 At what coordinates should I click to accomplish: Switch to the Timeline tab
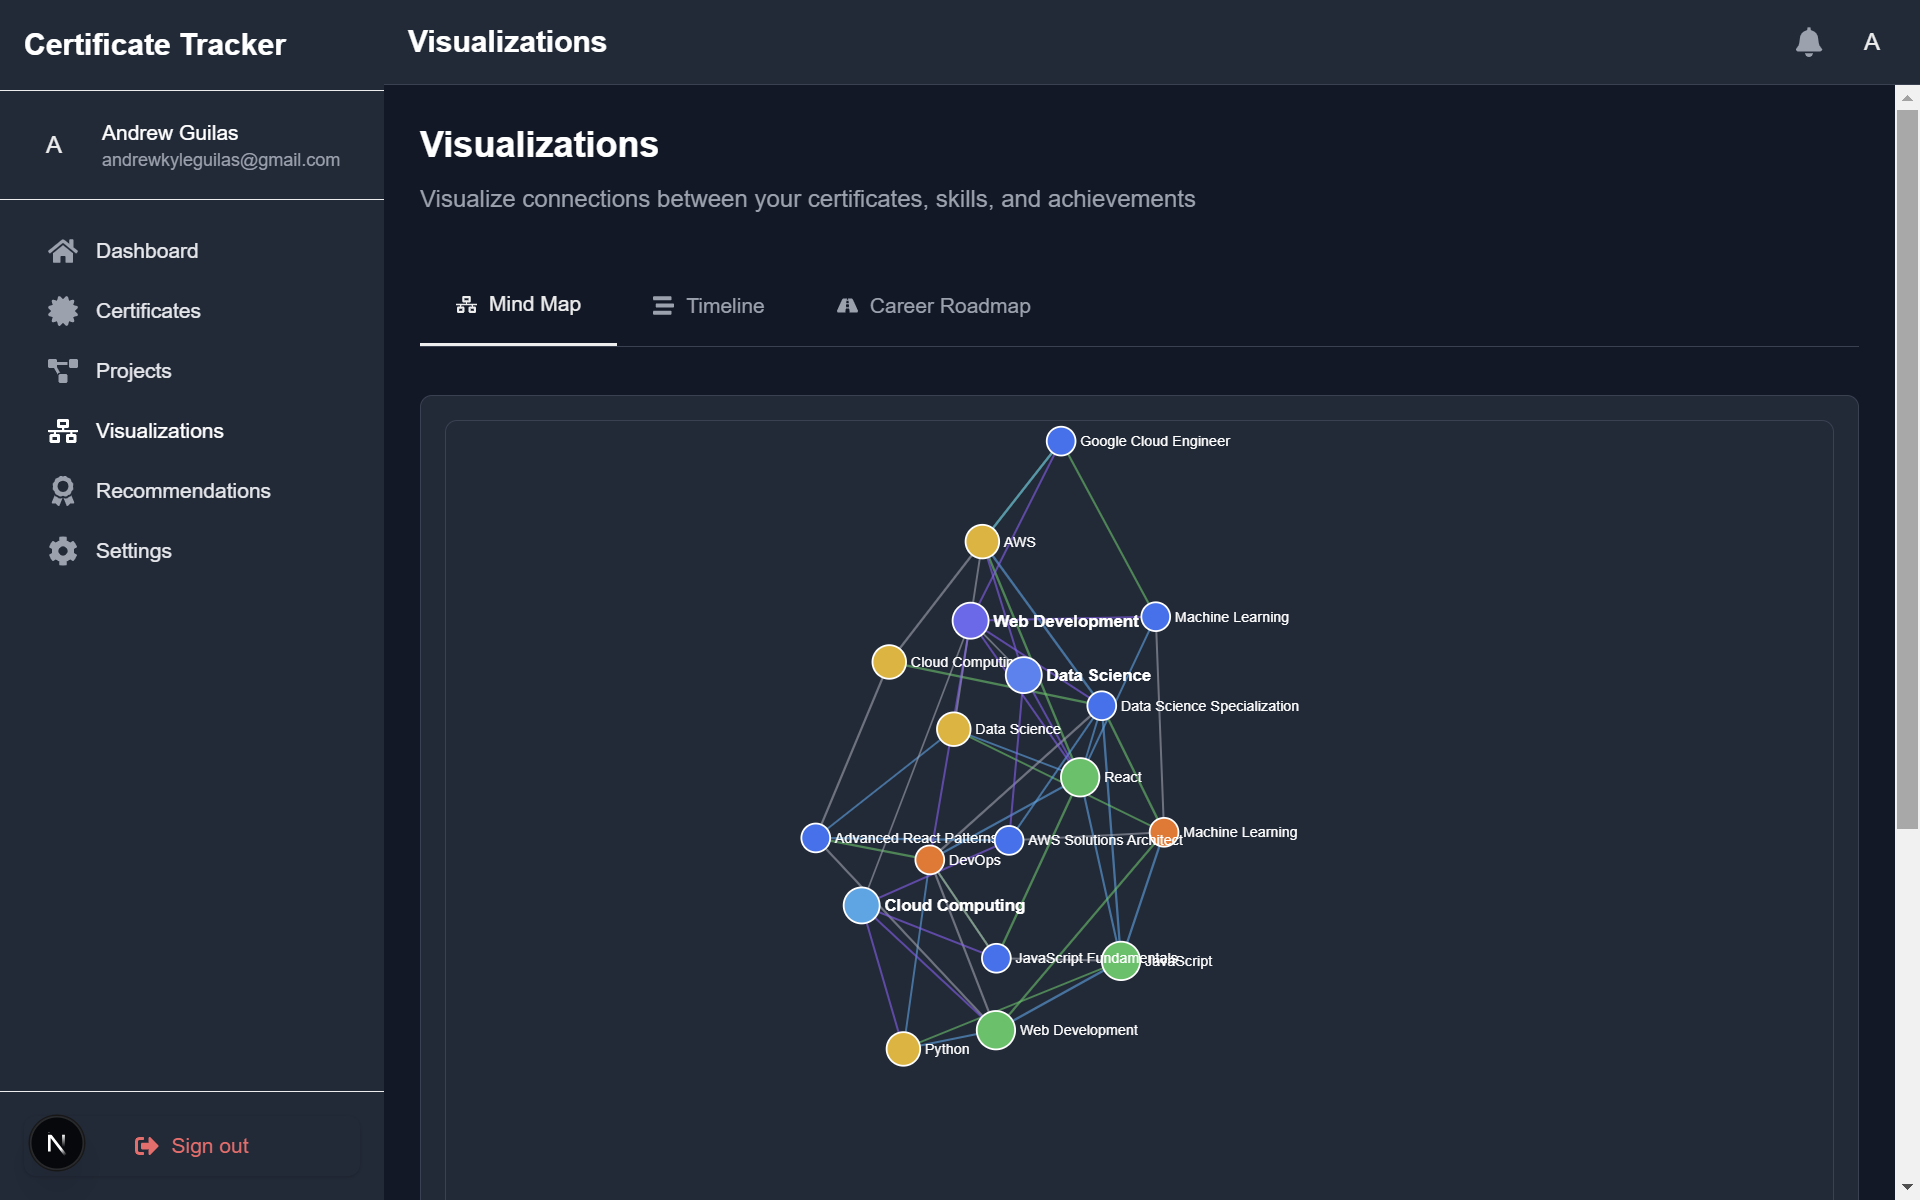pos(708,306)
